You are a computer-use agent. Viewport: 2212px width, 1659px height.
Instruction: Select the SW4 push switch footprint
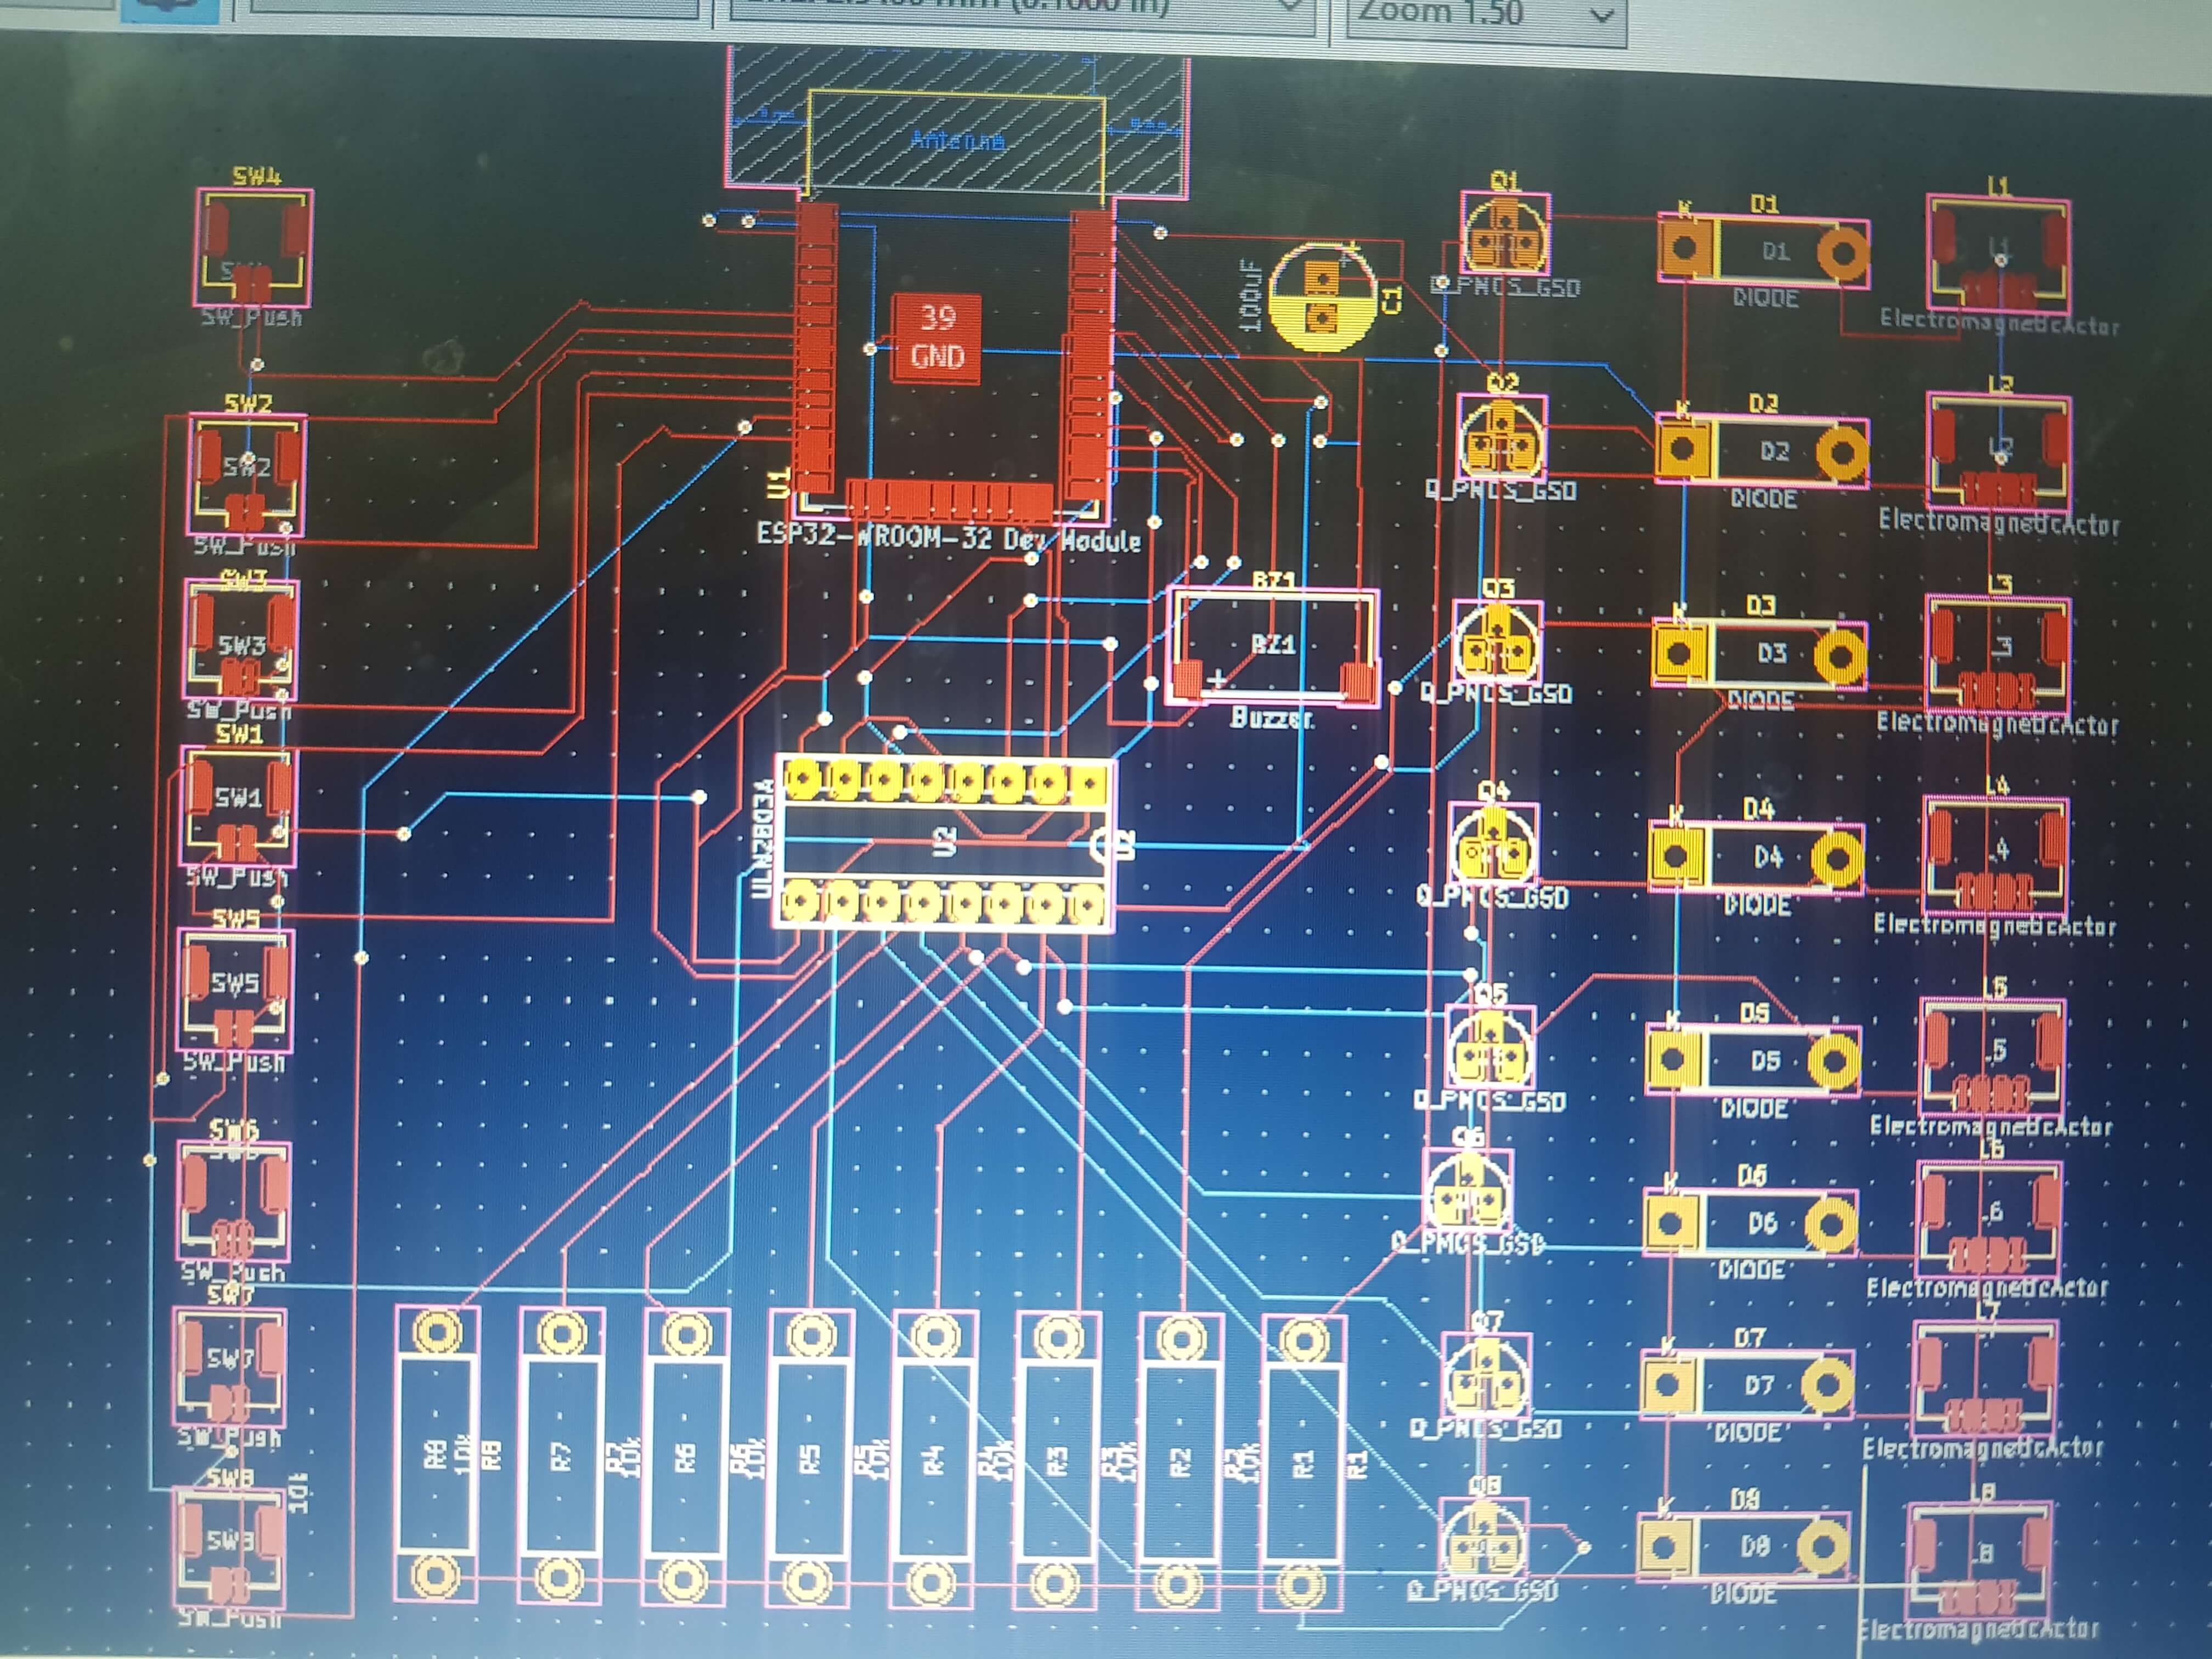coord(253,247)
